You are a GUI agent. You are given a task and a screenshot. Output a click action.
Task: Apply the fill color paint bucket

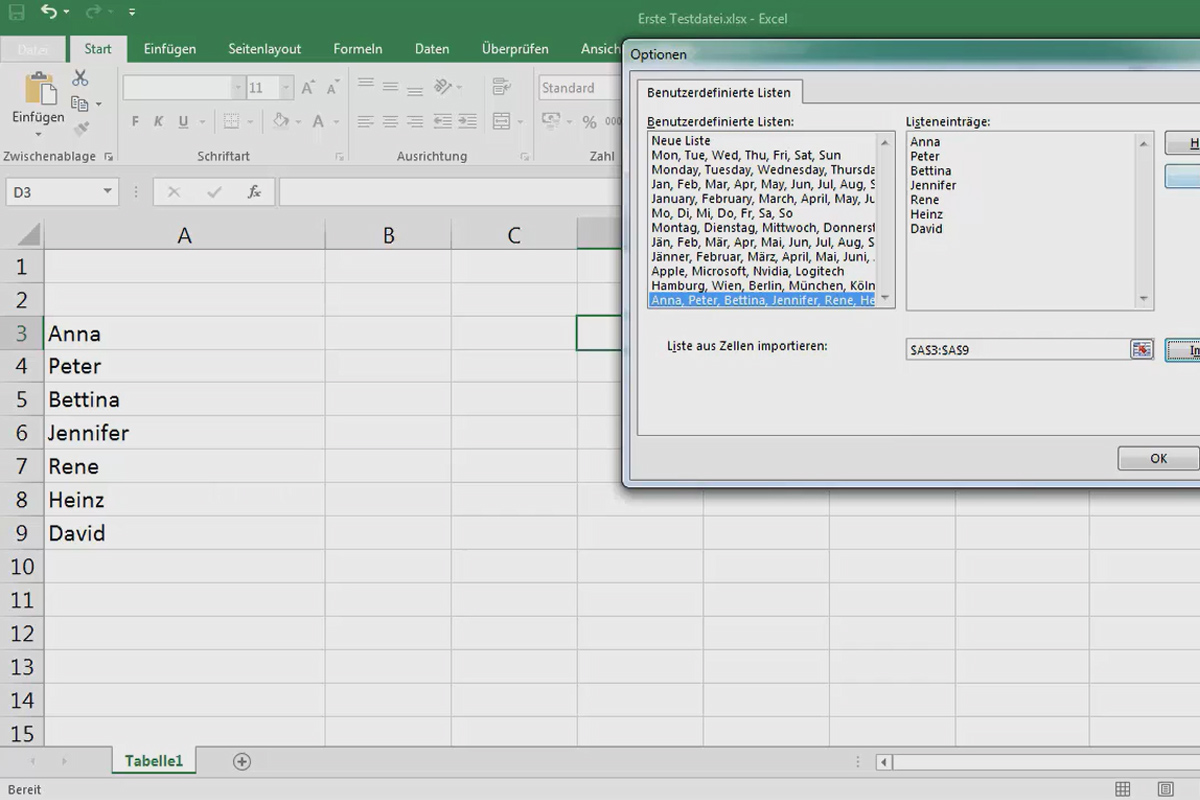pos(281,122)
